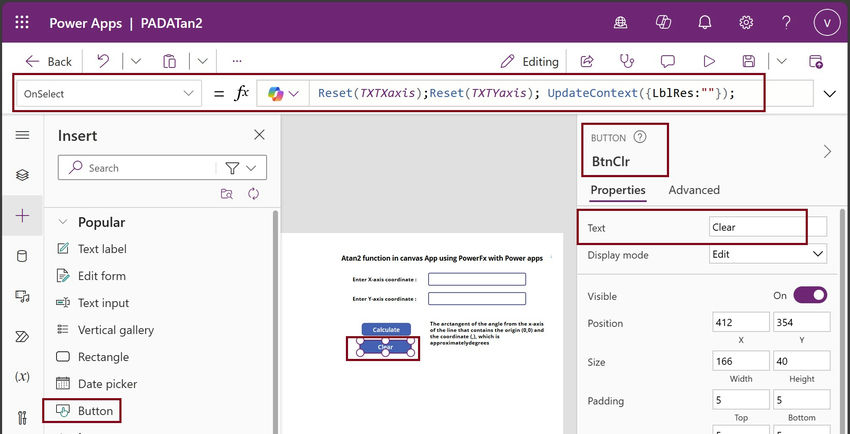
Task: Expand the save options dropdown
Action: pos(781,61)
